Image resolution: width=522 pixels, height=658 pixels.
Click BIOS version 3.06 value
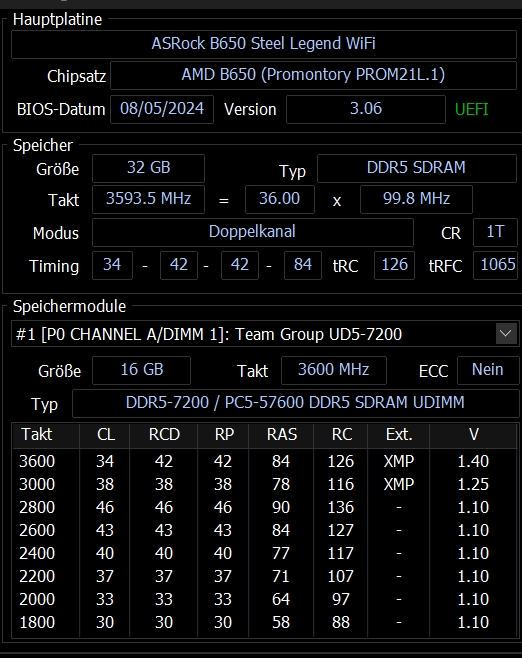366,109
